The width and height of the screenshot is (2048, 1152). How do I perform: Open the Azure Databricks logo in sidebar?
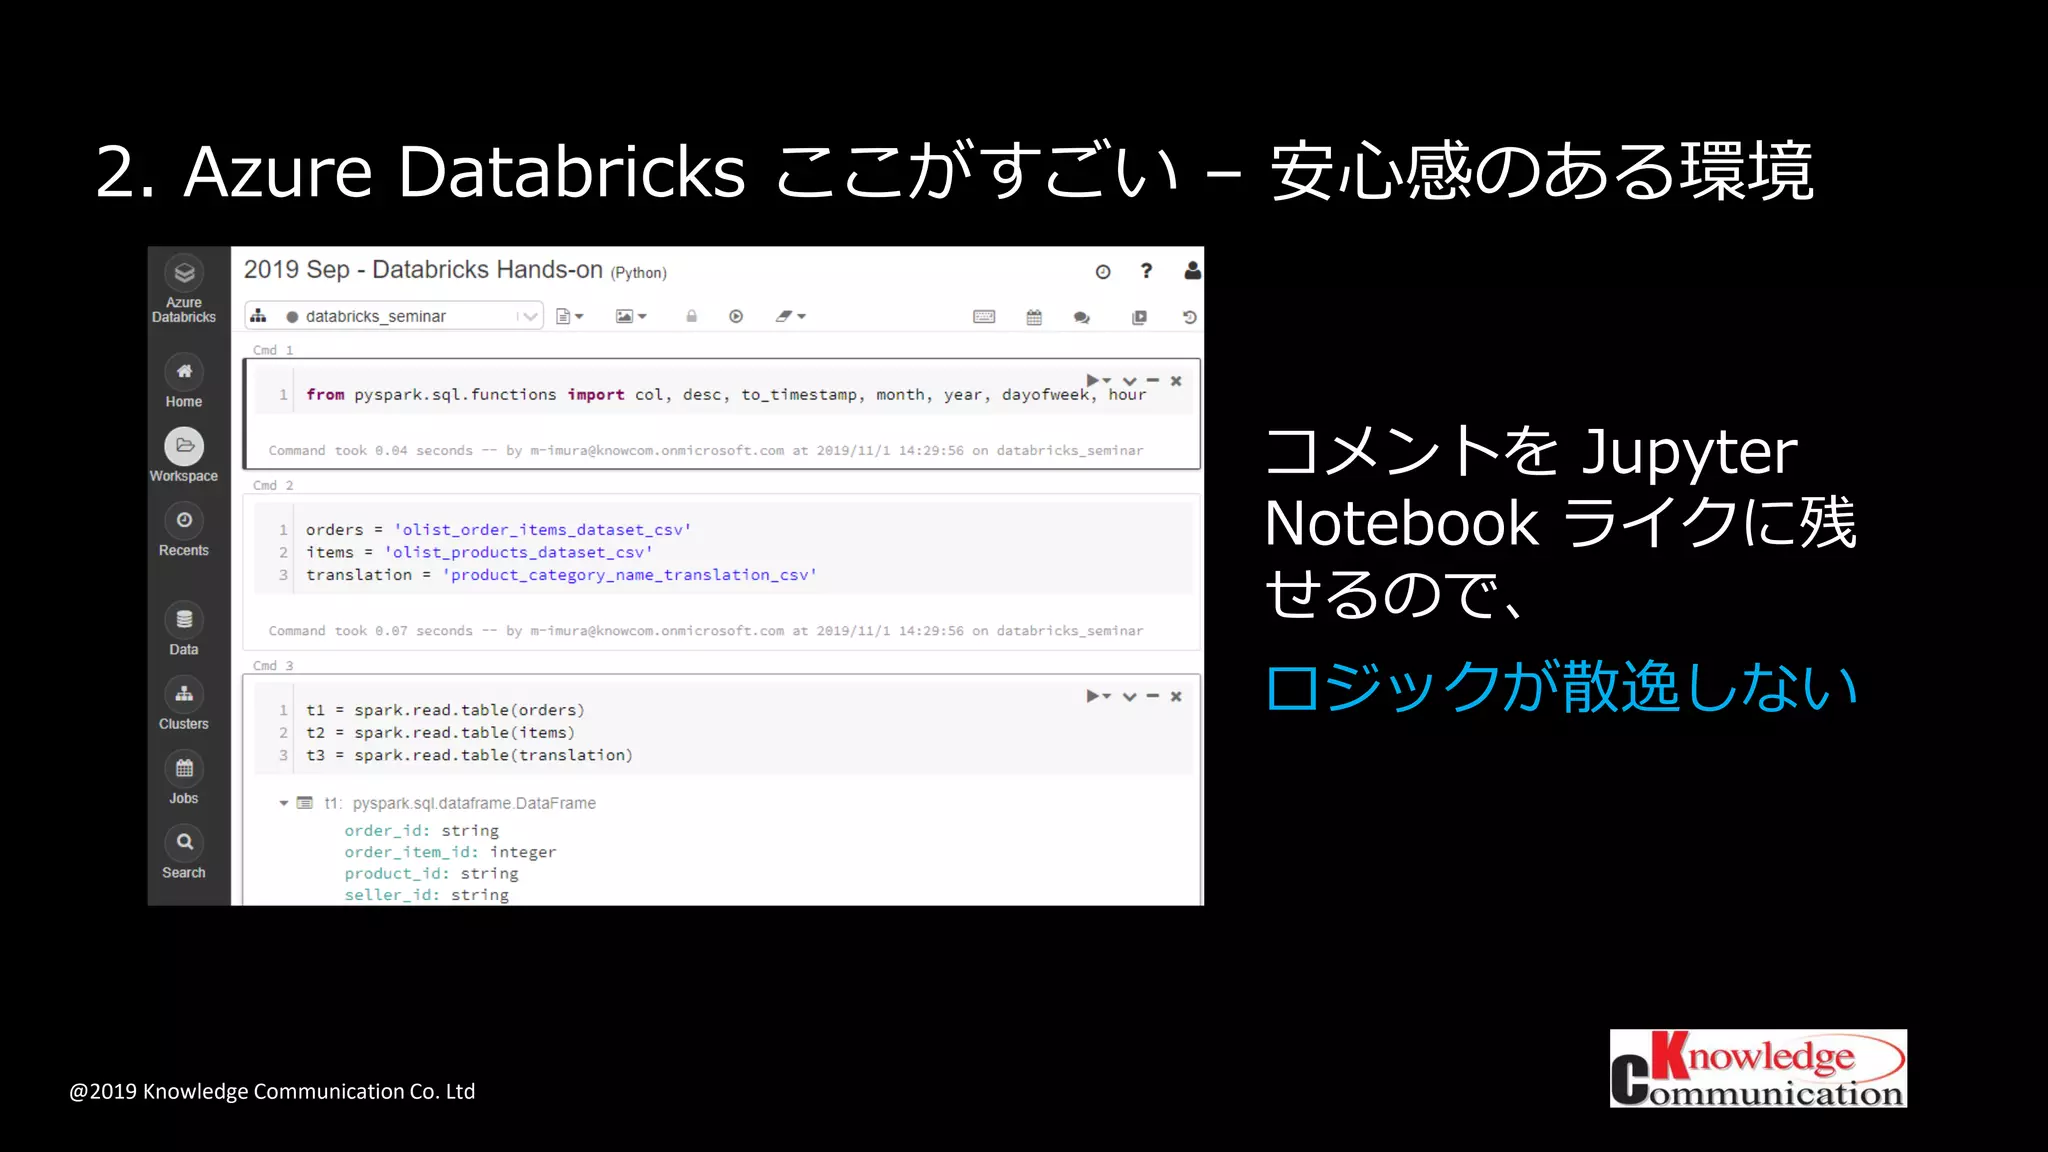pyautogui.click(x=184, y=289)
